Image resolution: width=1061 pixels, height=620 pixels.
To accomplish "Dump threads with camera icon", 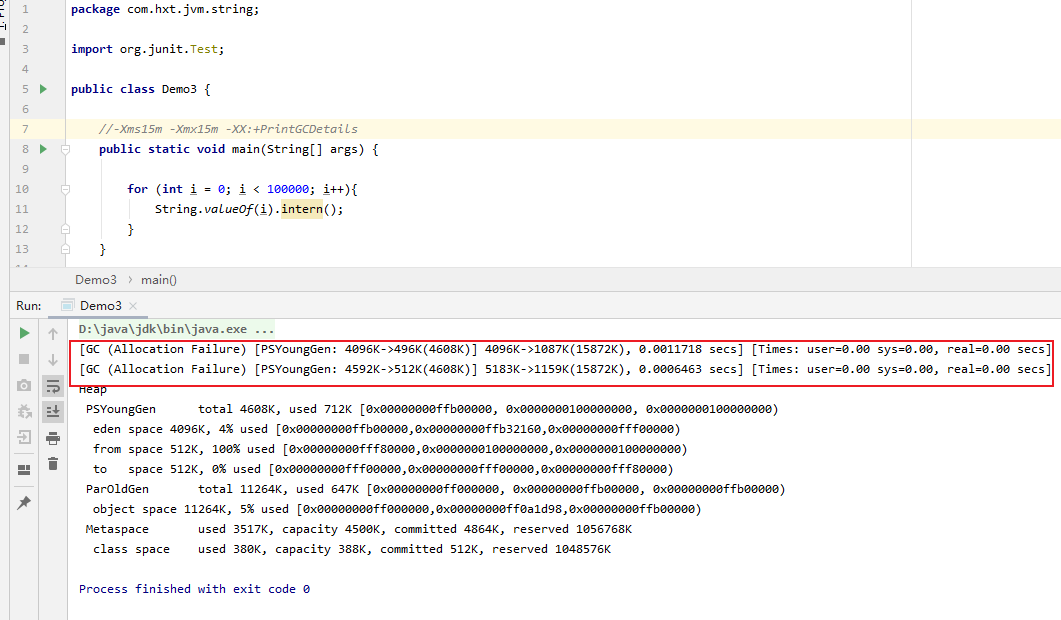I will click(x=24, y=385).
